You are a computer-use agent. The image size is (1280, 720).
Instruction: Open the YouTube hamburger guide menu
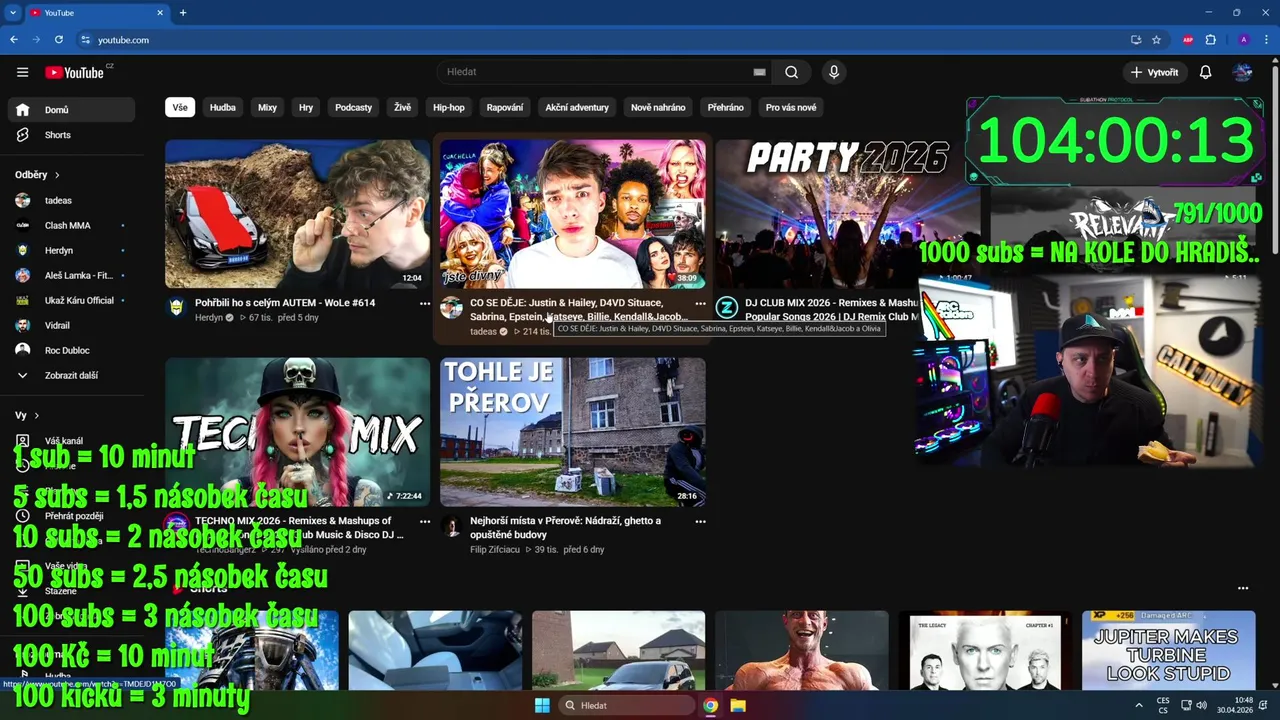[22, 72]
